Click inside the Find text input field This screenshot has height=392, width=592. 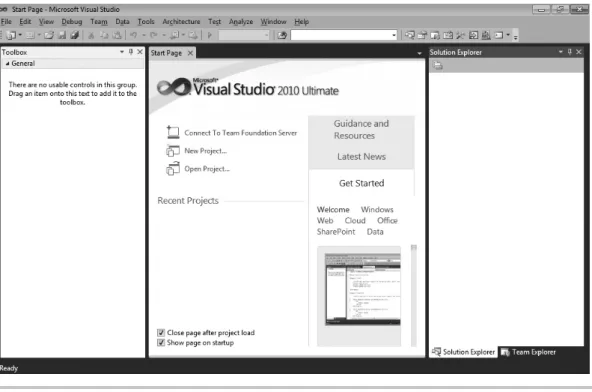click(x=341, y=35)
